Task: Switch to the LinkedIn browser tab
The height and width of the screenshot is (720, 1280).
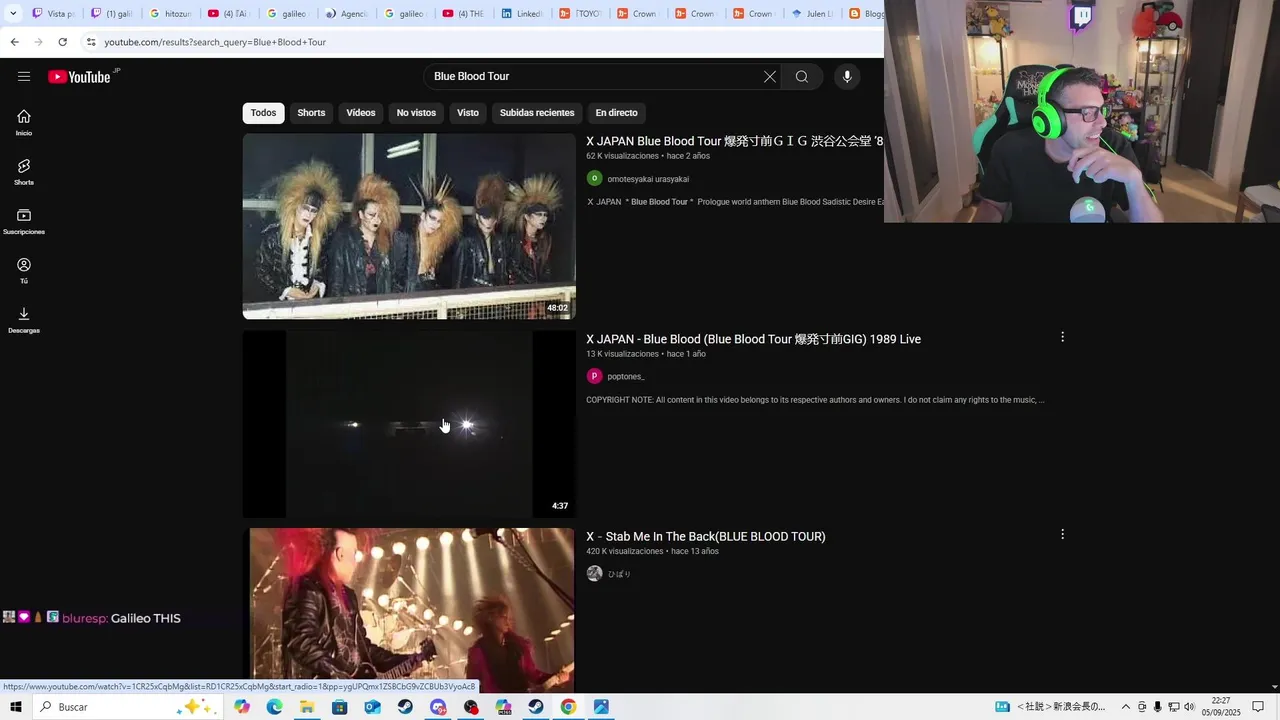Action: [x=522, y=14]
